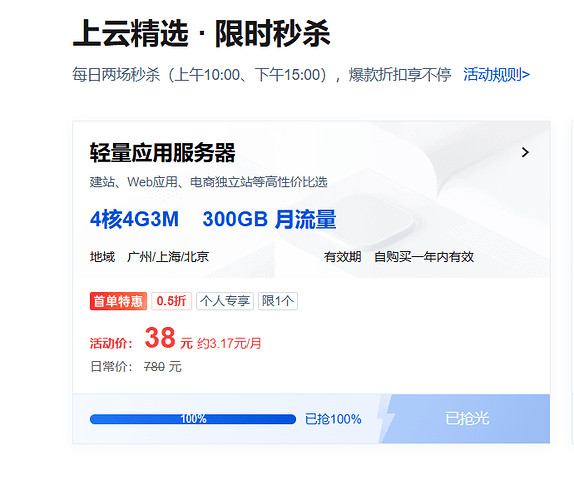The image size is (574, 500).
Task: Click the 建站、Web应用 description line
Action: tap(209, 182)
